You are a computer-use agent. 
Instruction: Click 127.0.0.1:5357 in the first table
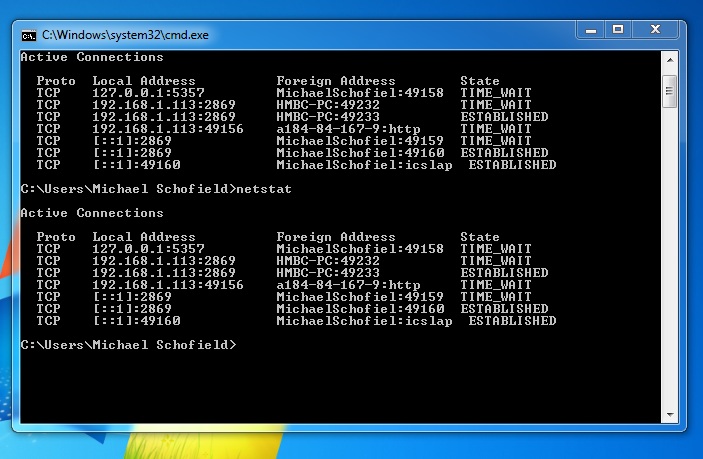pos(148,93)
